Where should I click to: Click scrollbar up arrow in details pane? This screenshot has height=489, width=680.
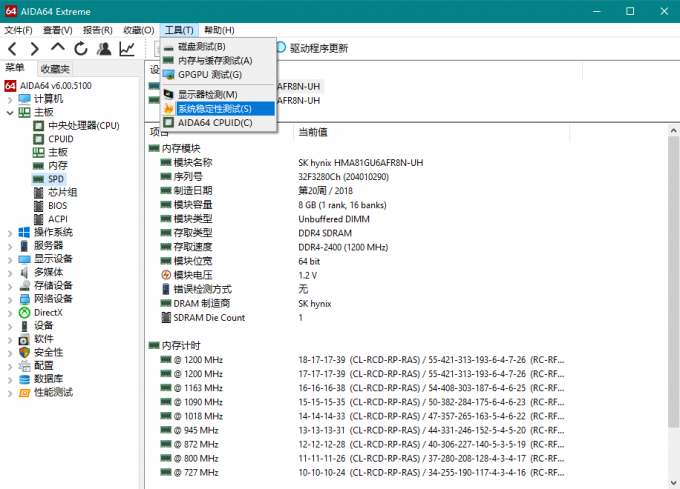[673, 130]
